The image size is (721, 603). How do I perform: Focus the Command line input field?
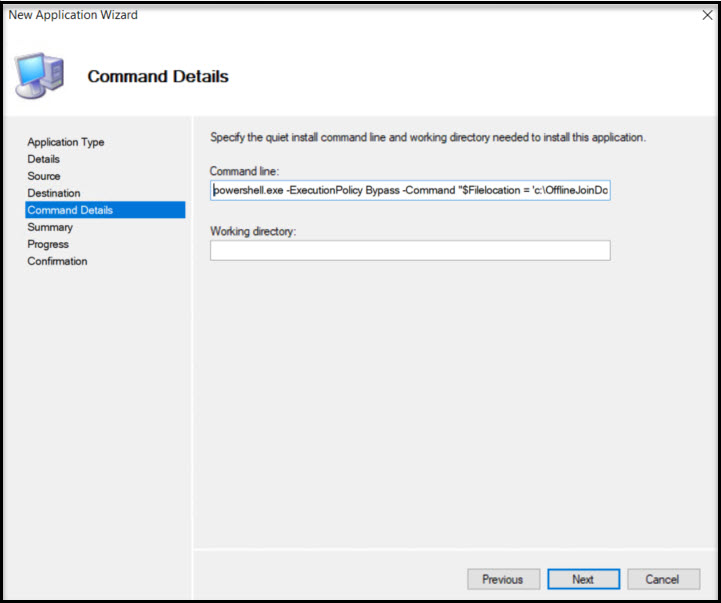point(410,190)
